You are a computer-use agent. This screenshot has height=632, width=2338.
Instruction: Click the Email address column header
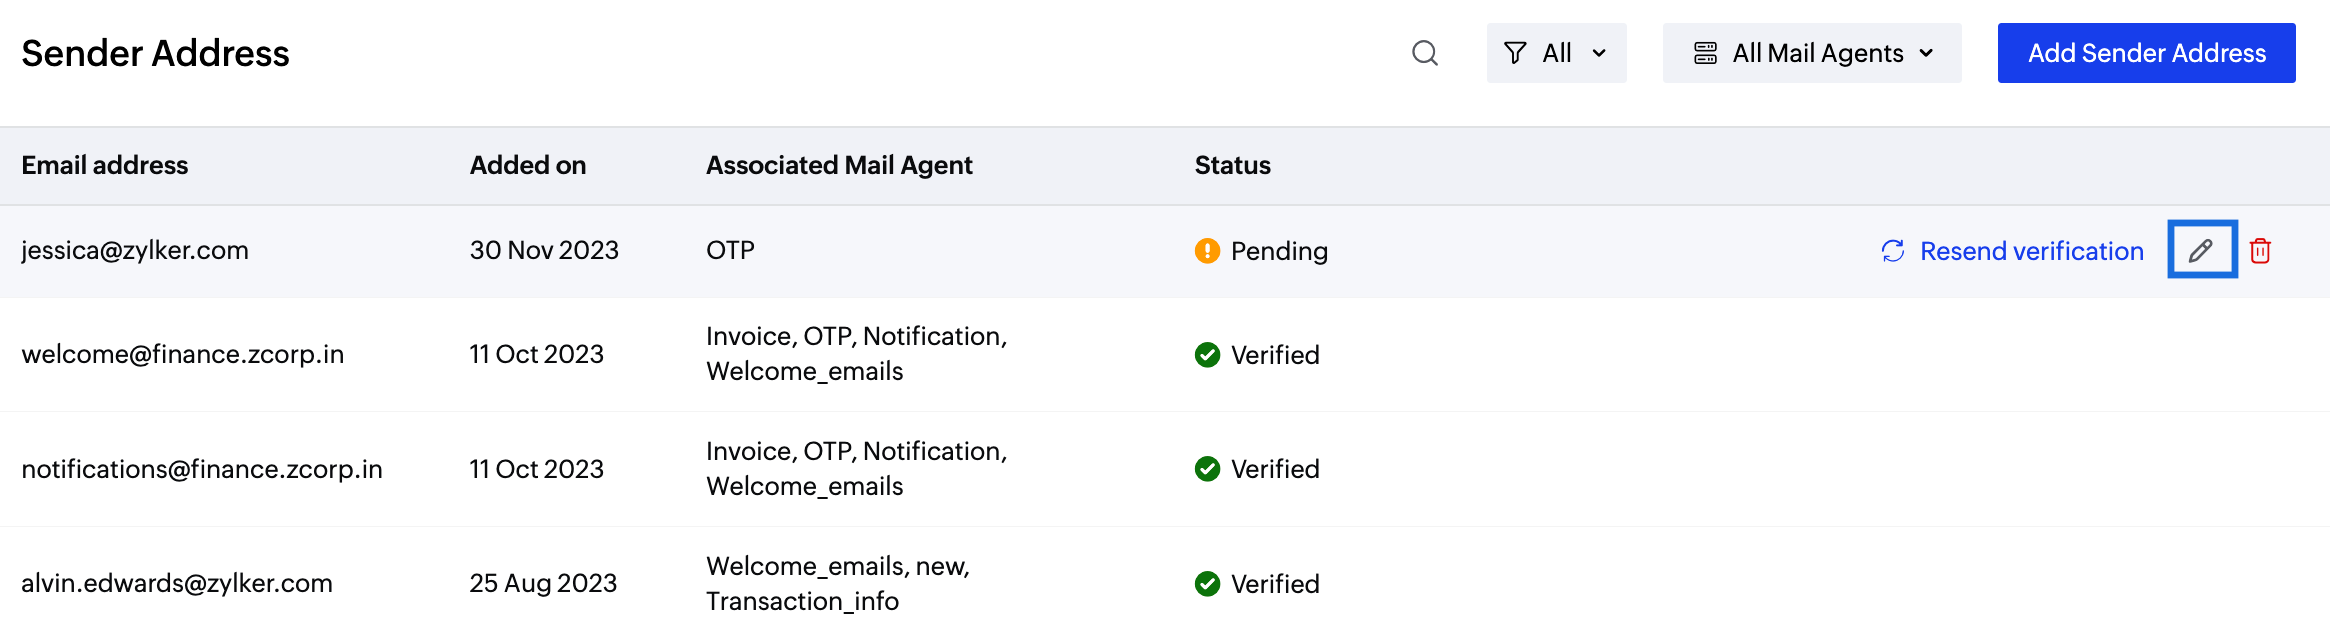(x=105, y=165)
